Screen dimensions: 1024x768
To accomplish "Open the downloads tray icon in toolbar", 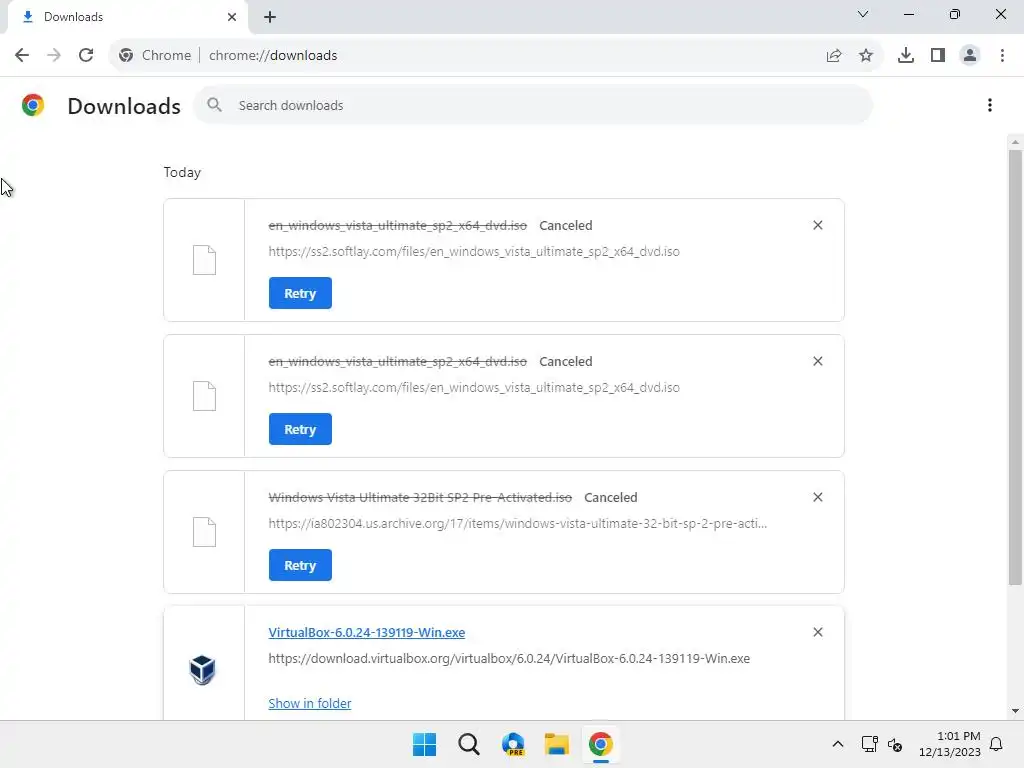I will [x=906, y=56].
